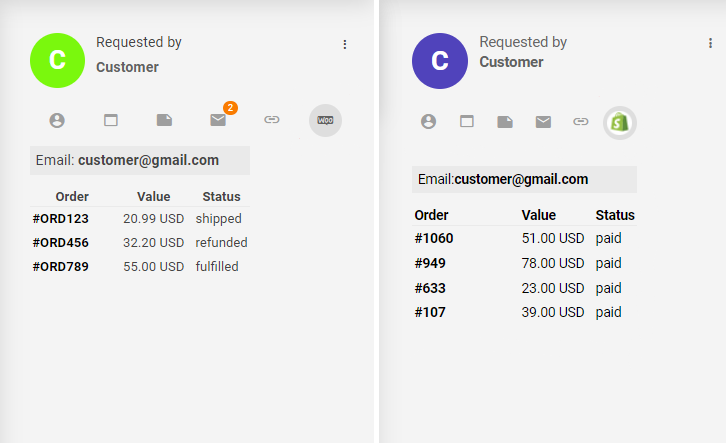This screenshot has width=726, height=443.
Task: Click the note icon in right panel
Action: click(505, 122)
